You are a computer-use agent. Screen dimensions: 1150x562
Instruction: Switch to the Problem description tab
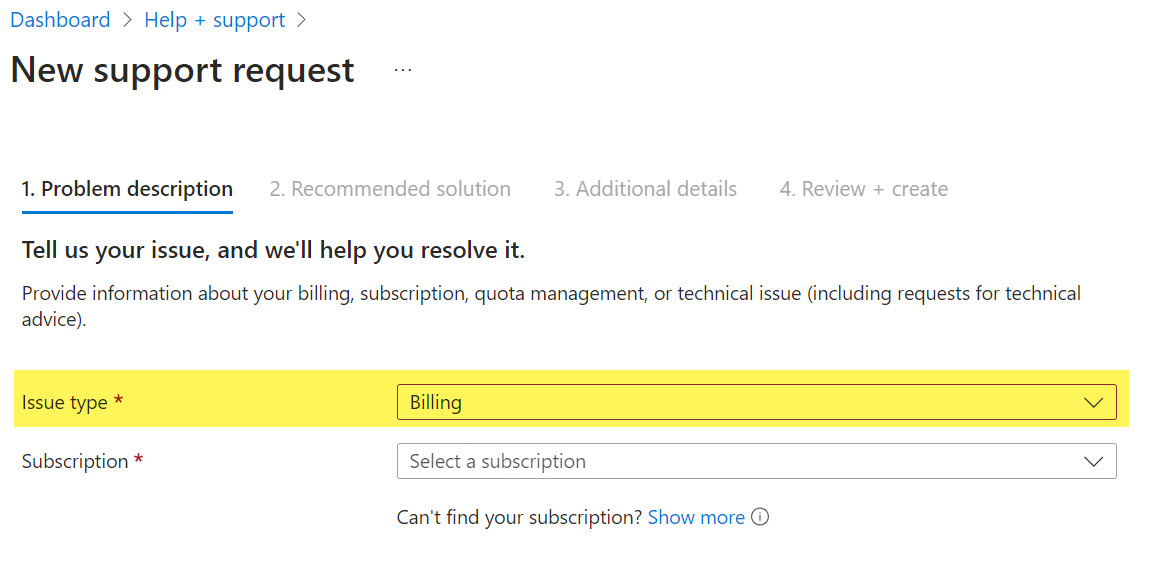pyautogui.click(x=128, y=189)
